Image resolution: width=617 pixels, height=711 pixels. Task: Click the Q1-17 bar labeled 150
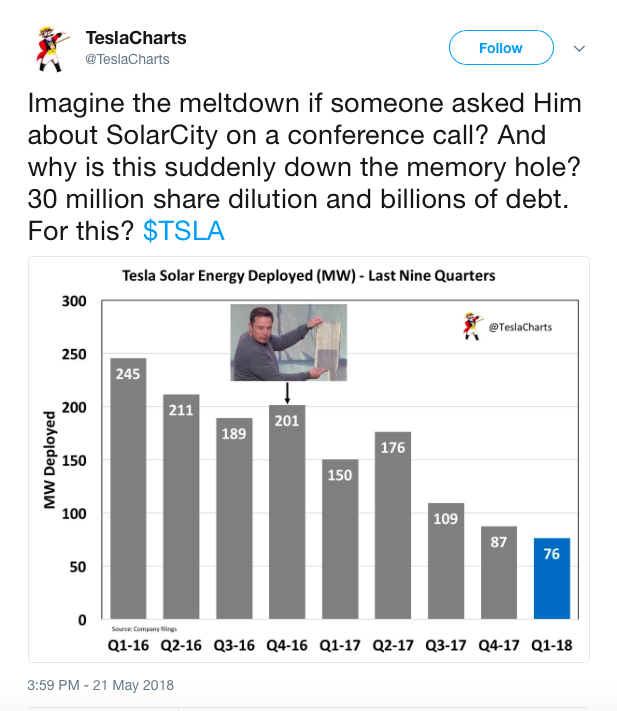pos(340,540)
